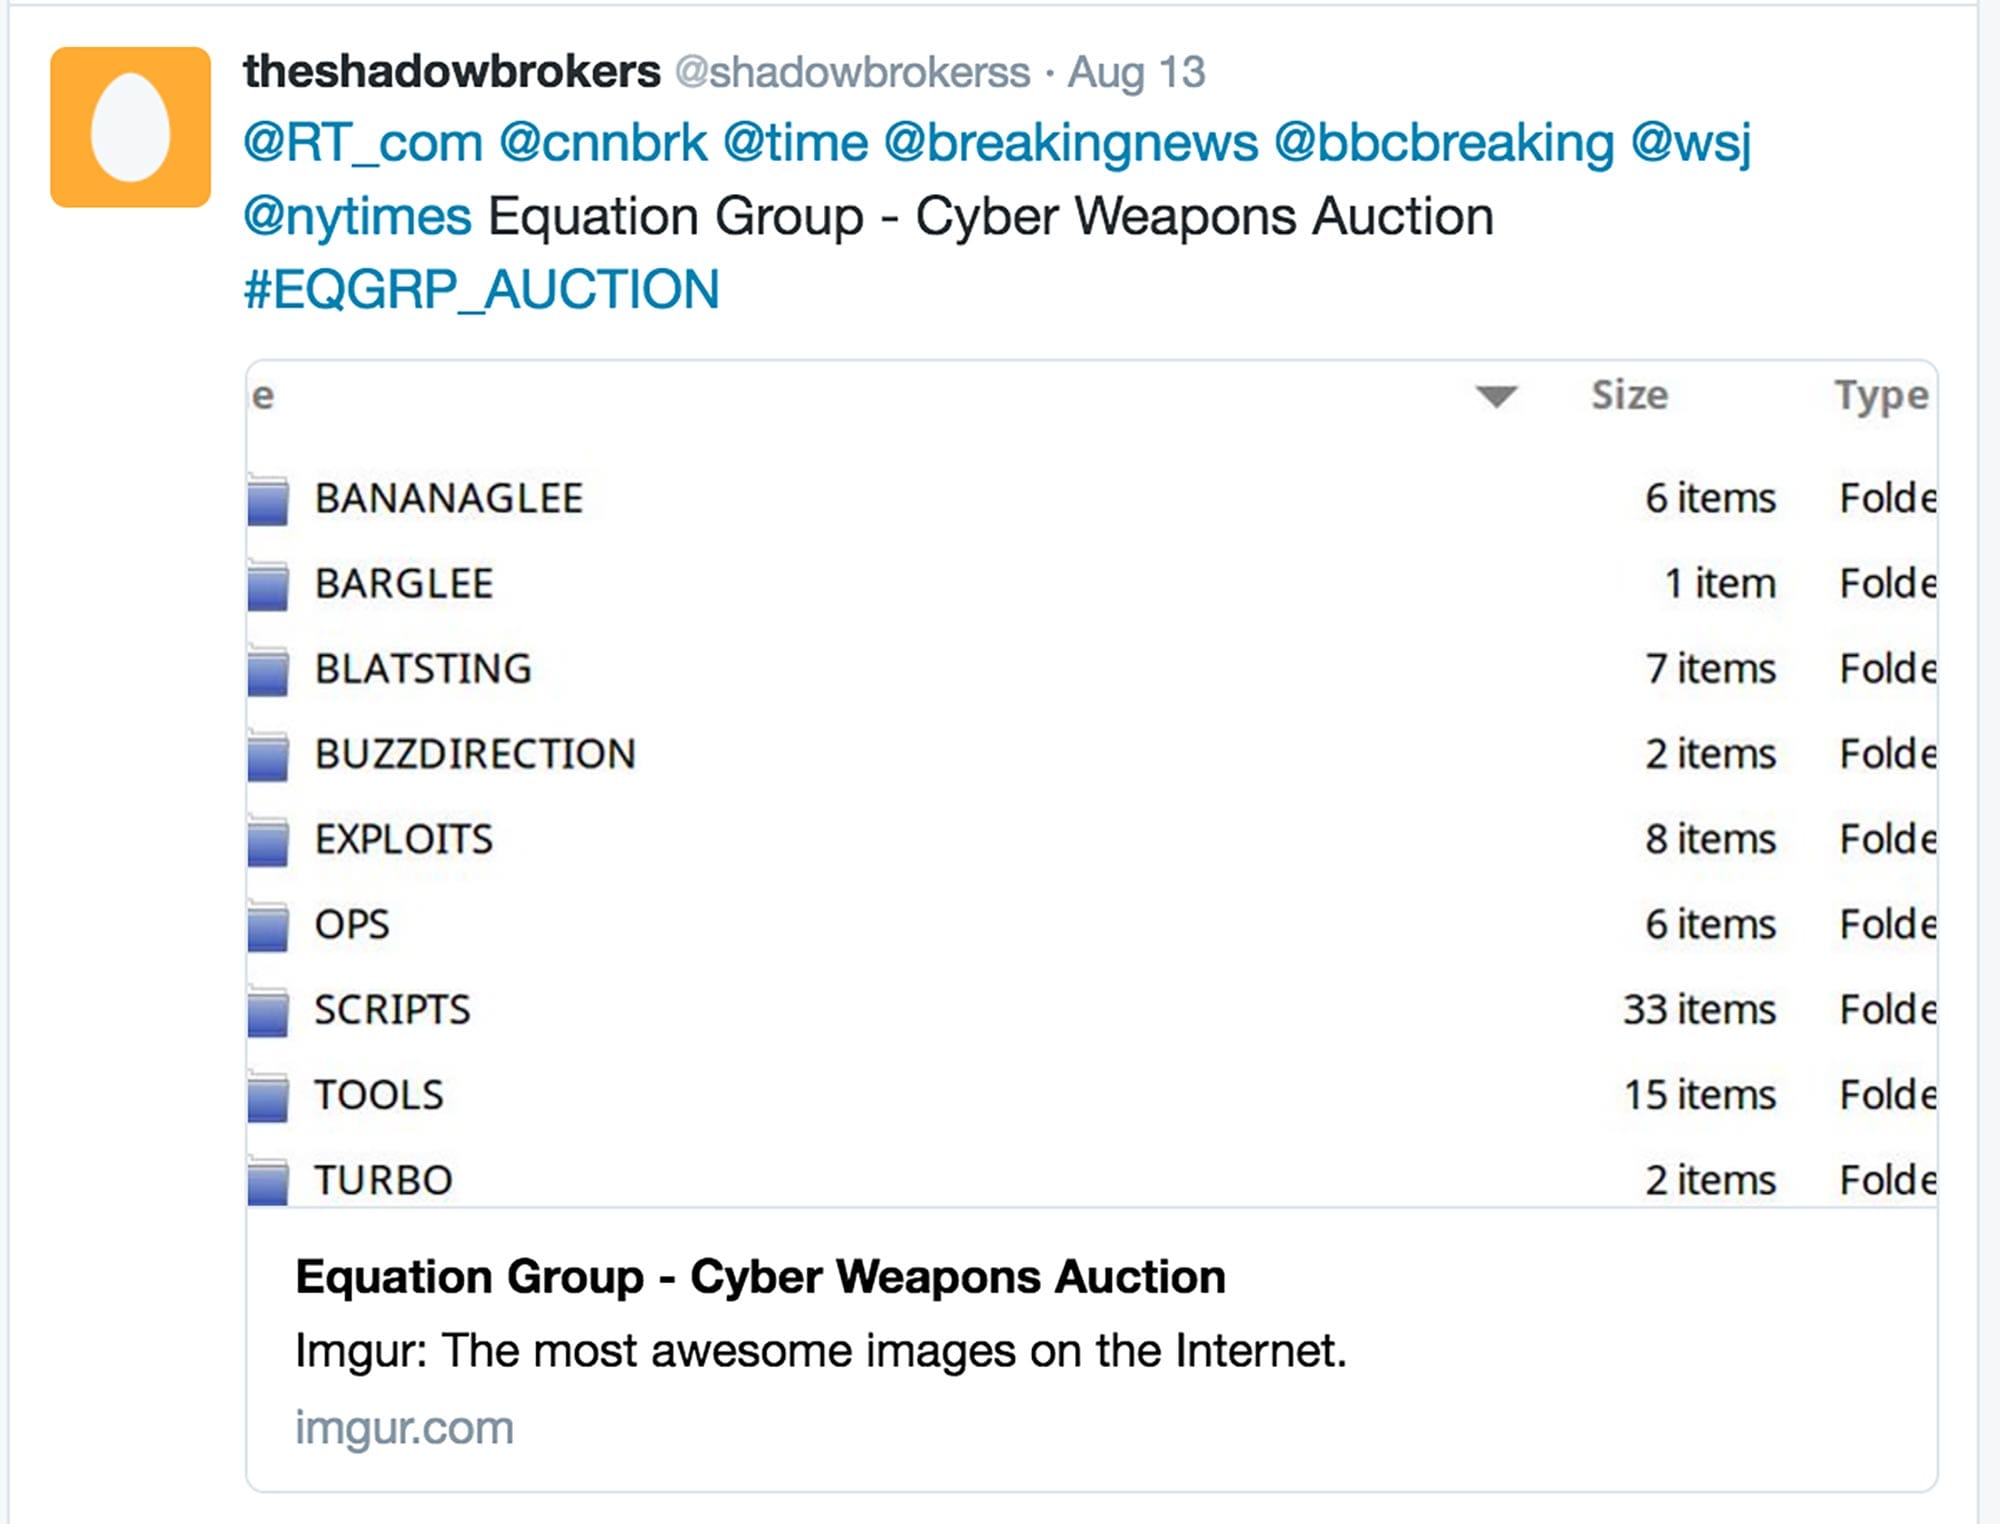The image size is (2000, 1524).
Task: Click the sort arrow in column header
Action: (1496, 397)
